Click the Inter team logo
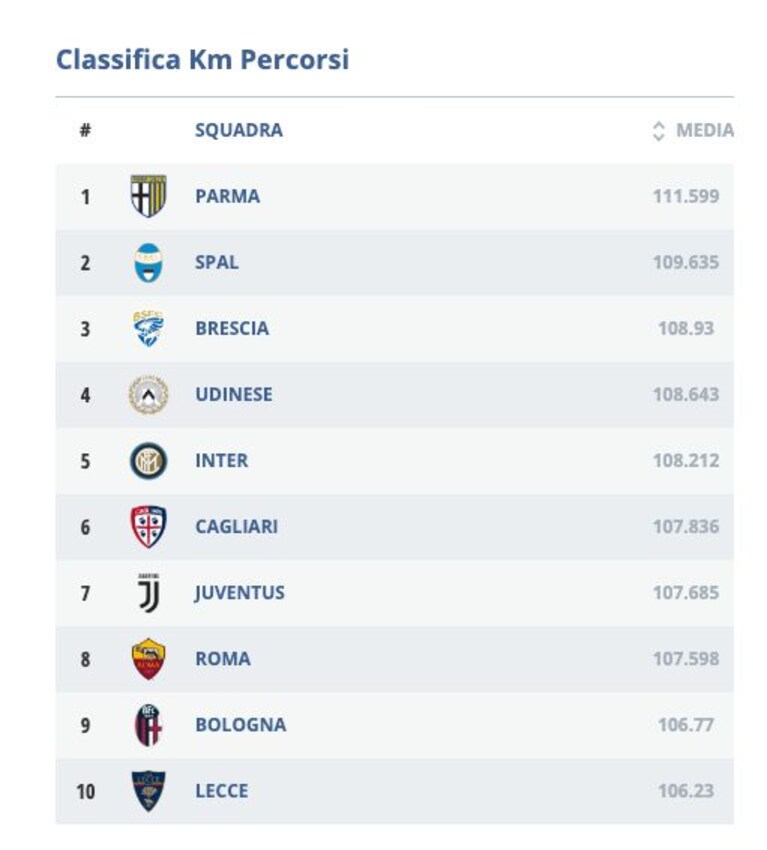The height and width of the screenshot is (850, 767). coord(148,461)
